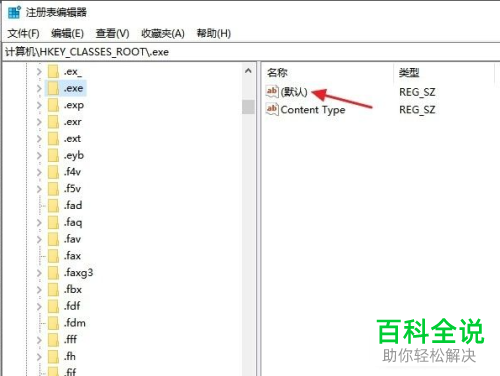Select the .fh tree key label
500x376 pixels.
click(70, 356)
